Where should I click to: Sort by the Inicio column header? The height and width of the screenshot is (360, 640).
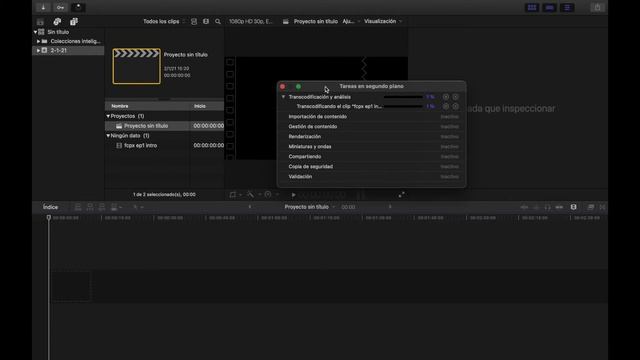tap(200, 106)
